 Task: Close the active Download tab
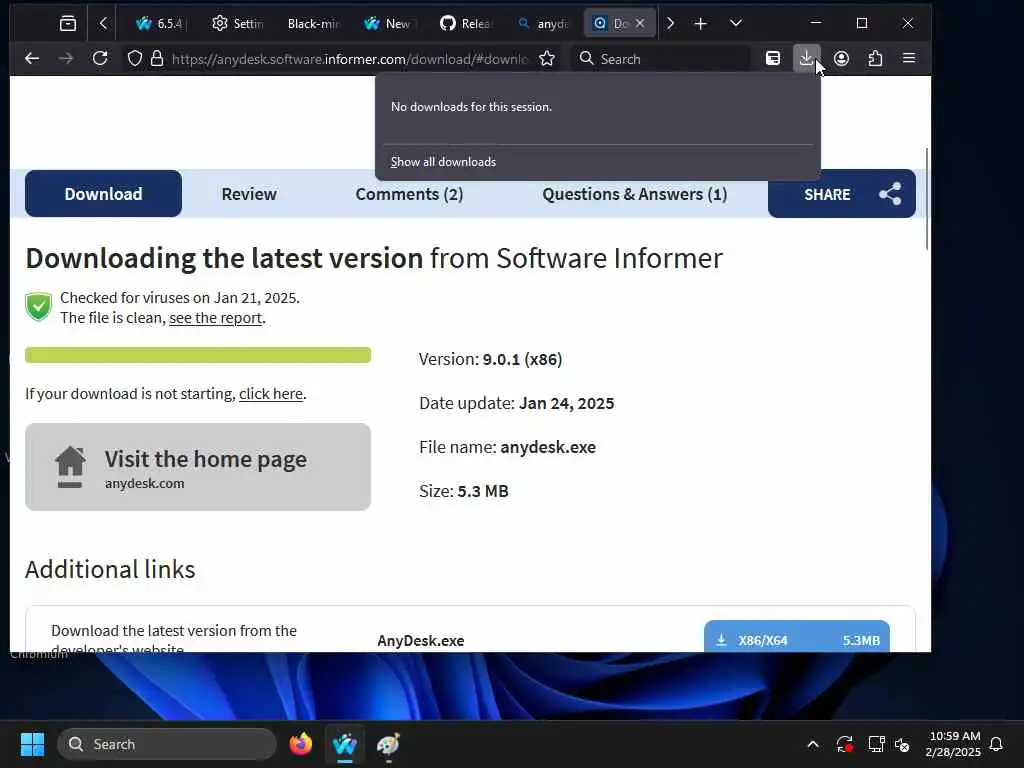640,24
